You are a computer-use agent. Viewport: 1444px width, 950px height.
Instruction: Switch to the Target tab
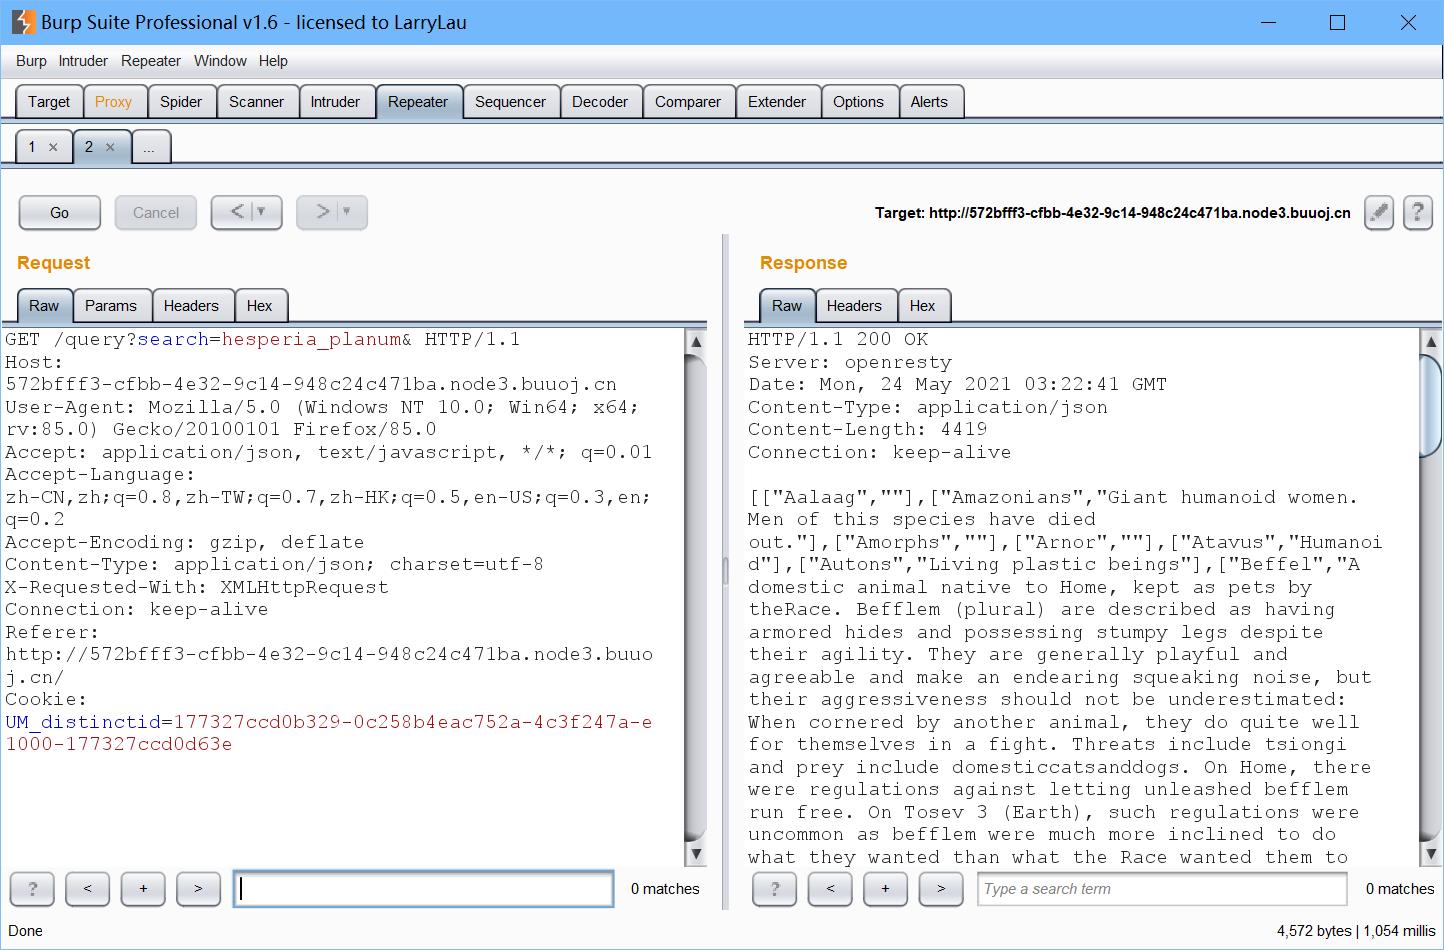coord(49,102)
